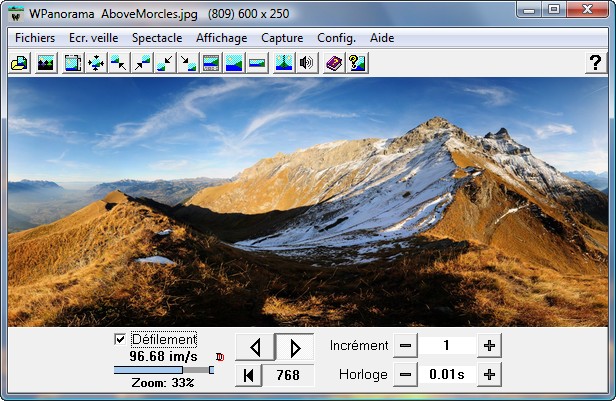Open the help book icon
The width and height of the screenshot is (616, 401).
pos(333,63)
